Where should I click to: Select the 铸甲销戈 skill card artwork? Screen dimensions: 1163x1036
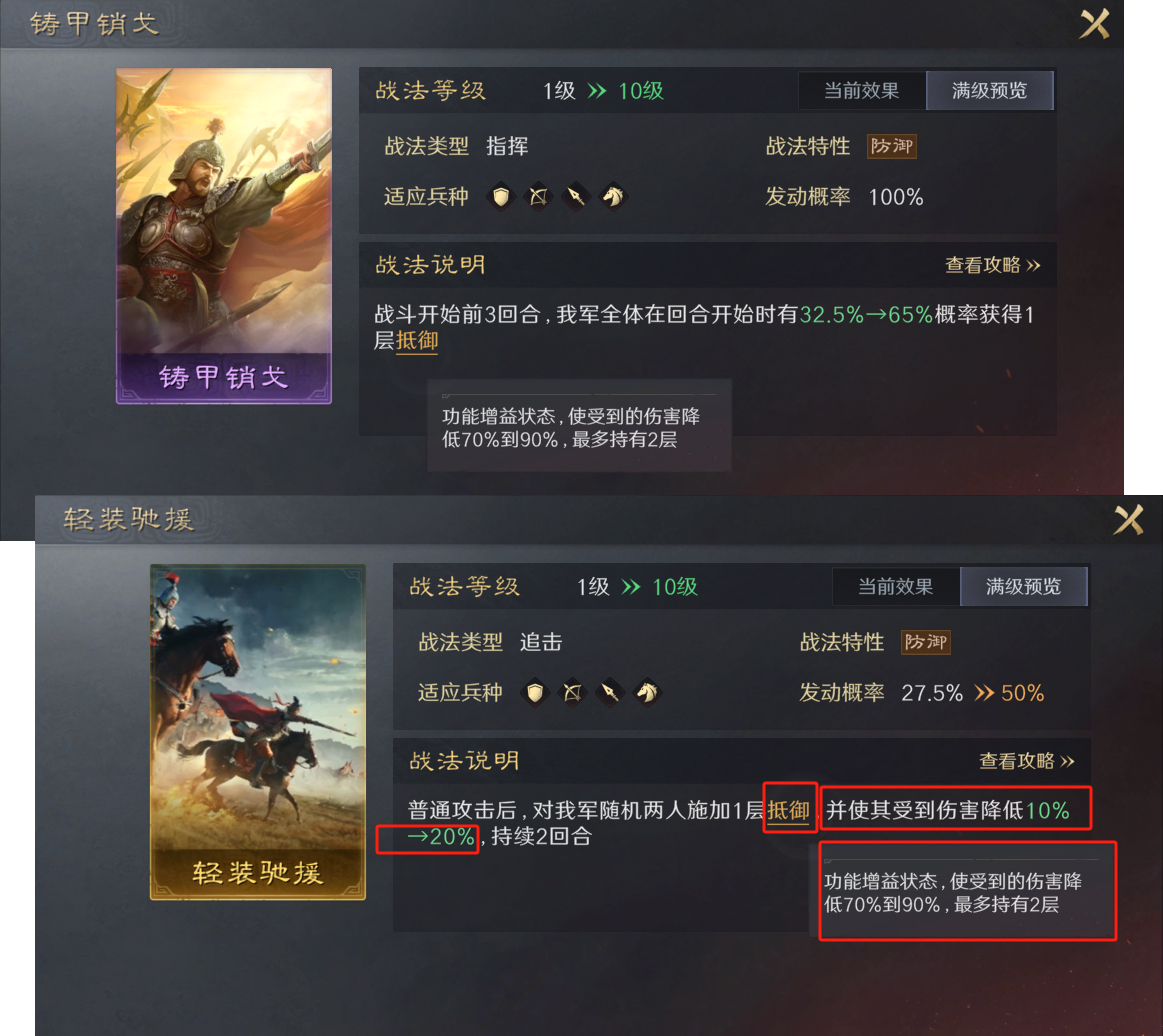click(224, 236)
